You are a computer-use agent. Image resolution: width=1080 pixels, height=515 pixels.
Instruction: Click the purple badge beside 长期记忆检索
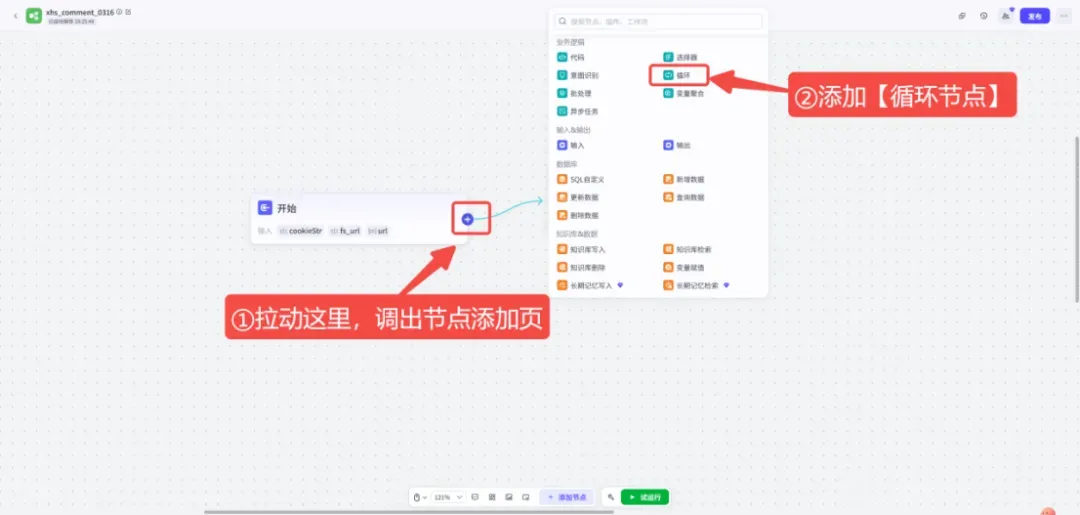(726, 284)
